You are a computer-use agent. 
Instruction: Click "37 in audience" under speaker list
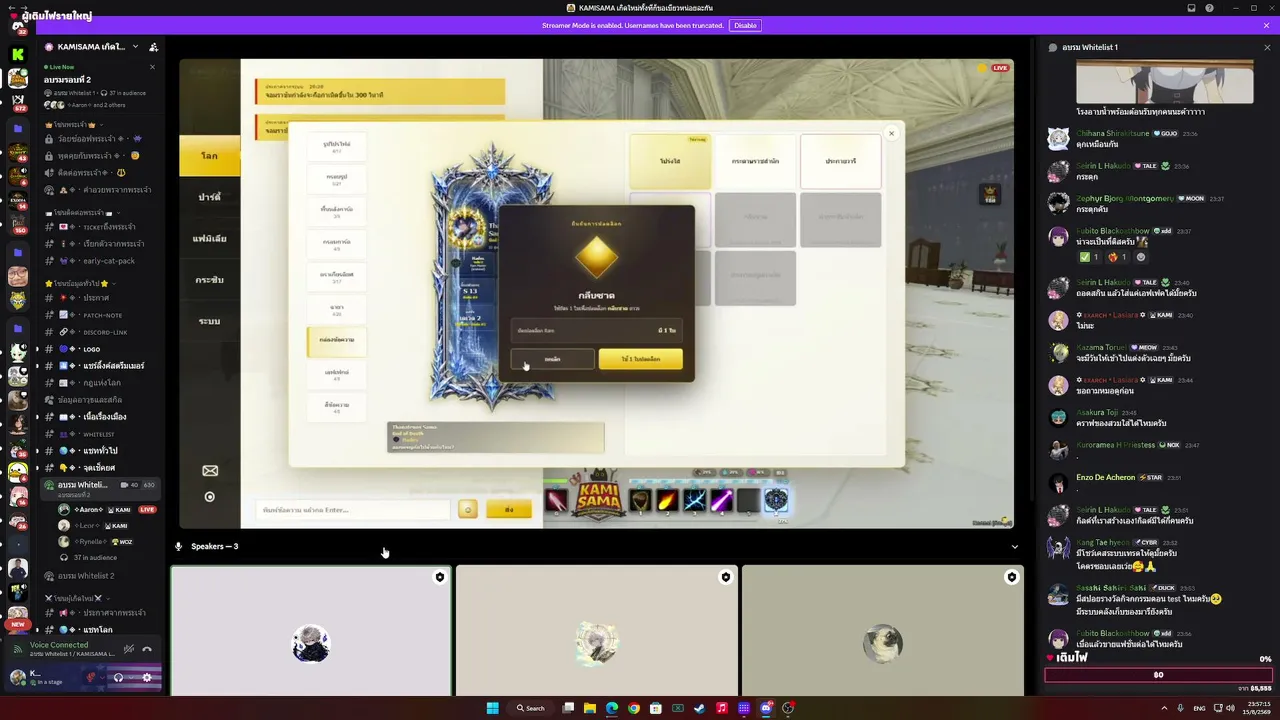96,558
